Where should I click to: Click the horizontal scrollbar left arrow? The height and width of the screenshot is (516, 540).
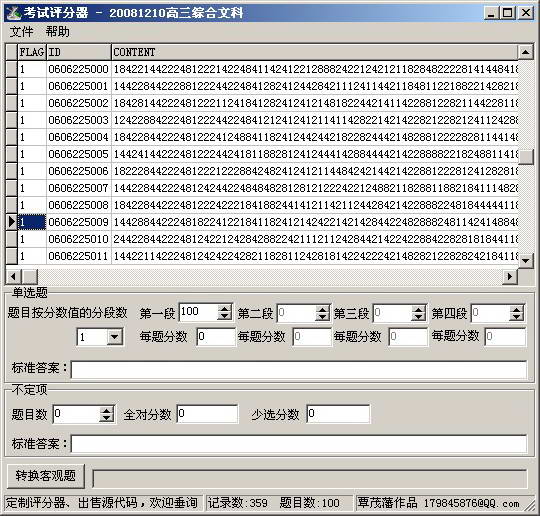[x=13, y=276]
